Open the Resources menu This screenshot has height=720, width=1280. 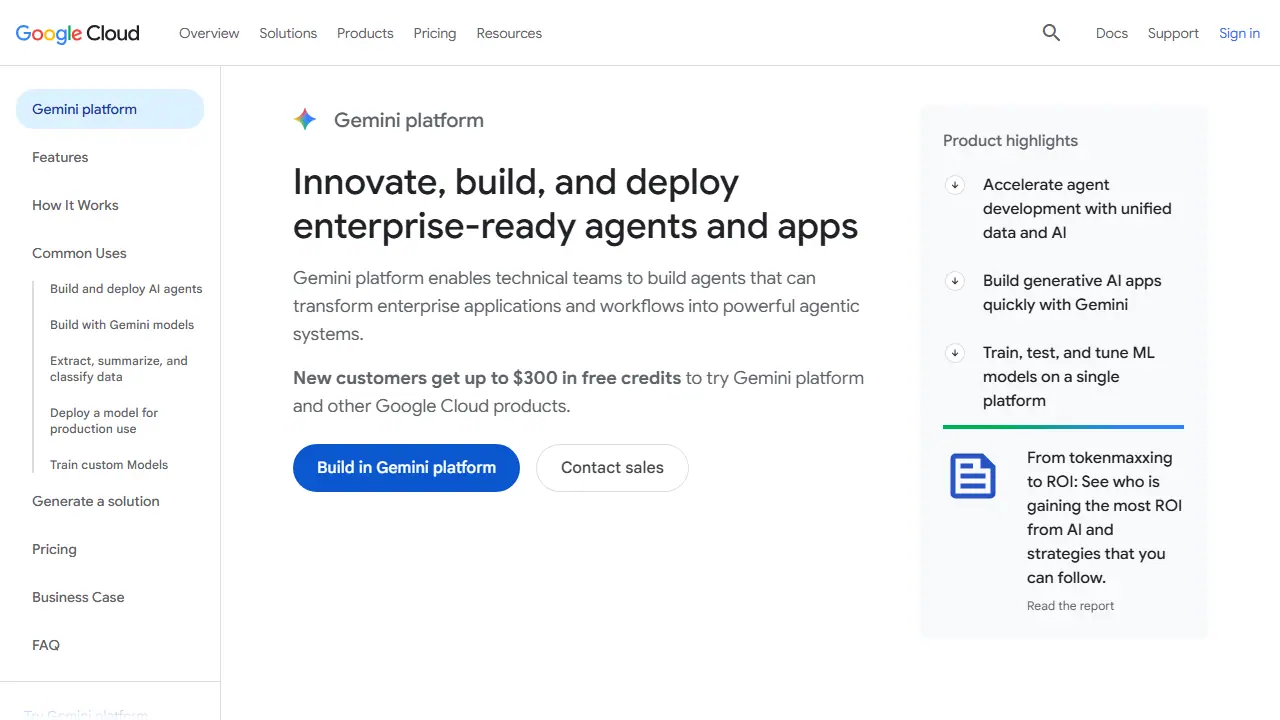click(509, 33)
